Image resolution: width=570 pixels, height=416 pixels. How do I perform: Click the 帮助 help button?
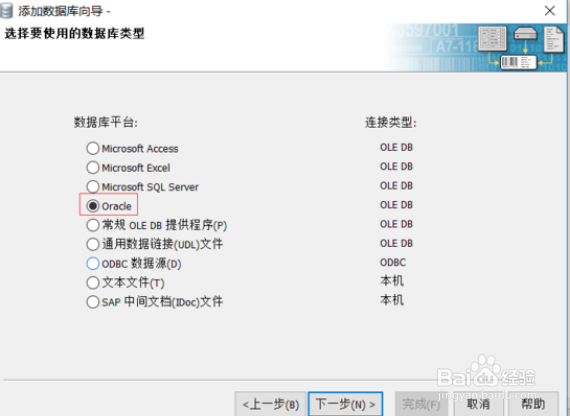pyautogui.click(x=533, y=404)
